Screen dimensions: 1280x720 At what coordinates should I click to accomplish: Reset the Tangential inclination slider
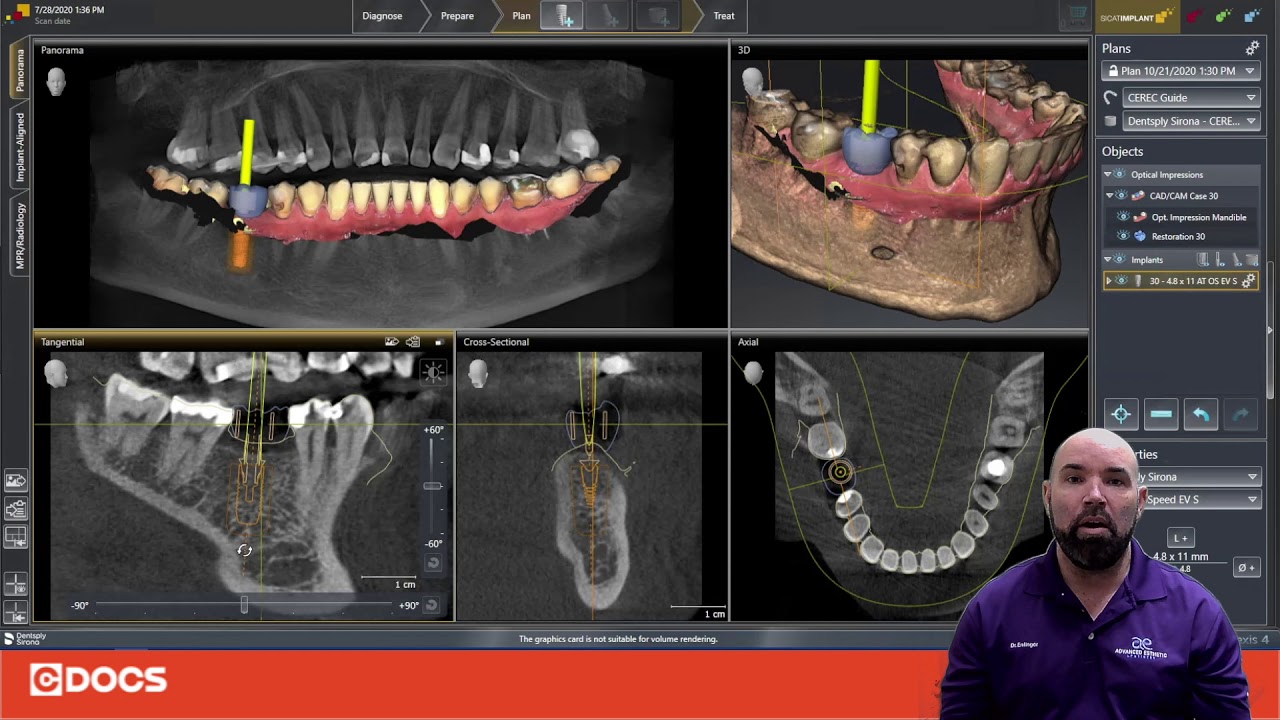tap(433, 563)
